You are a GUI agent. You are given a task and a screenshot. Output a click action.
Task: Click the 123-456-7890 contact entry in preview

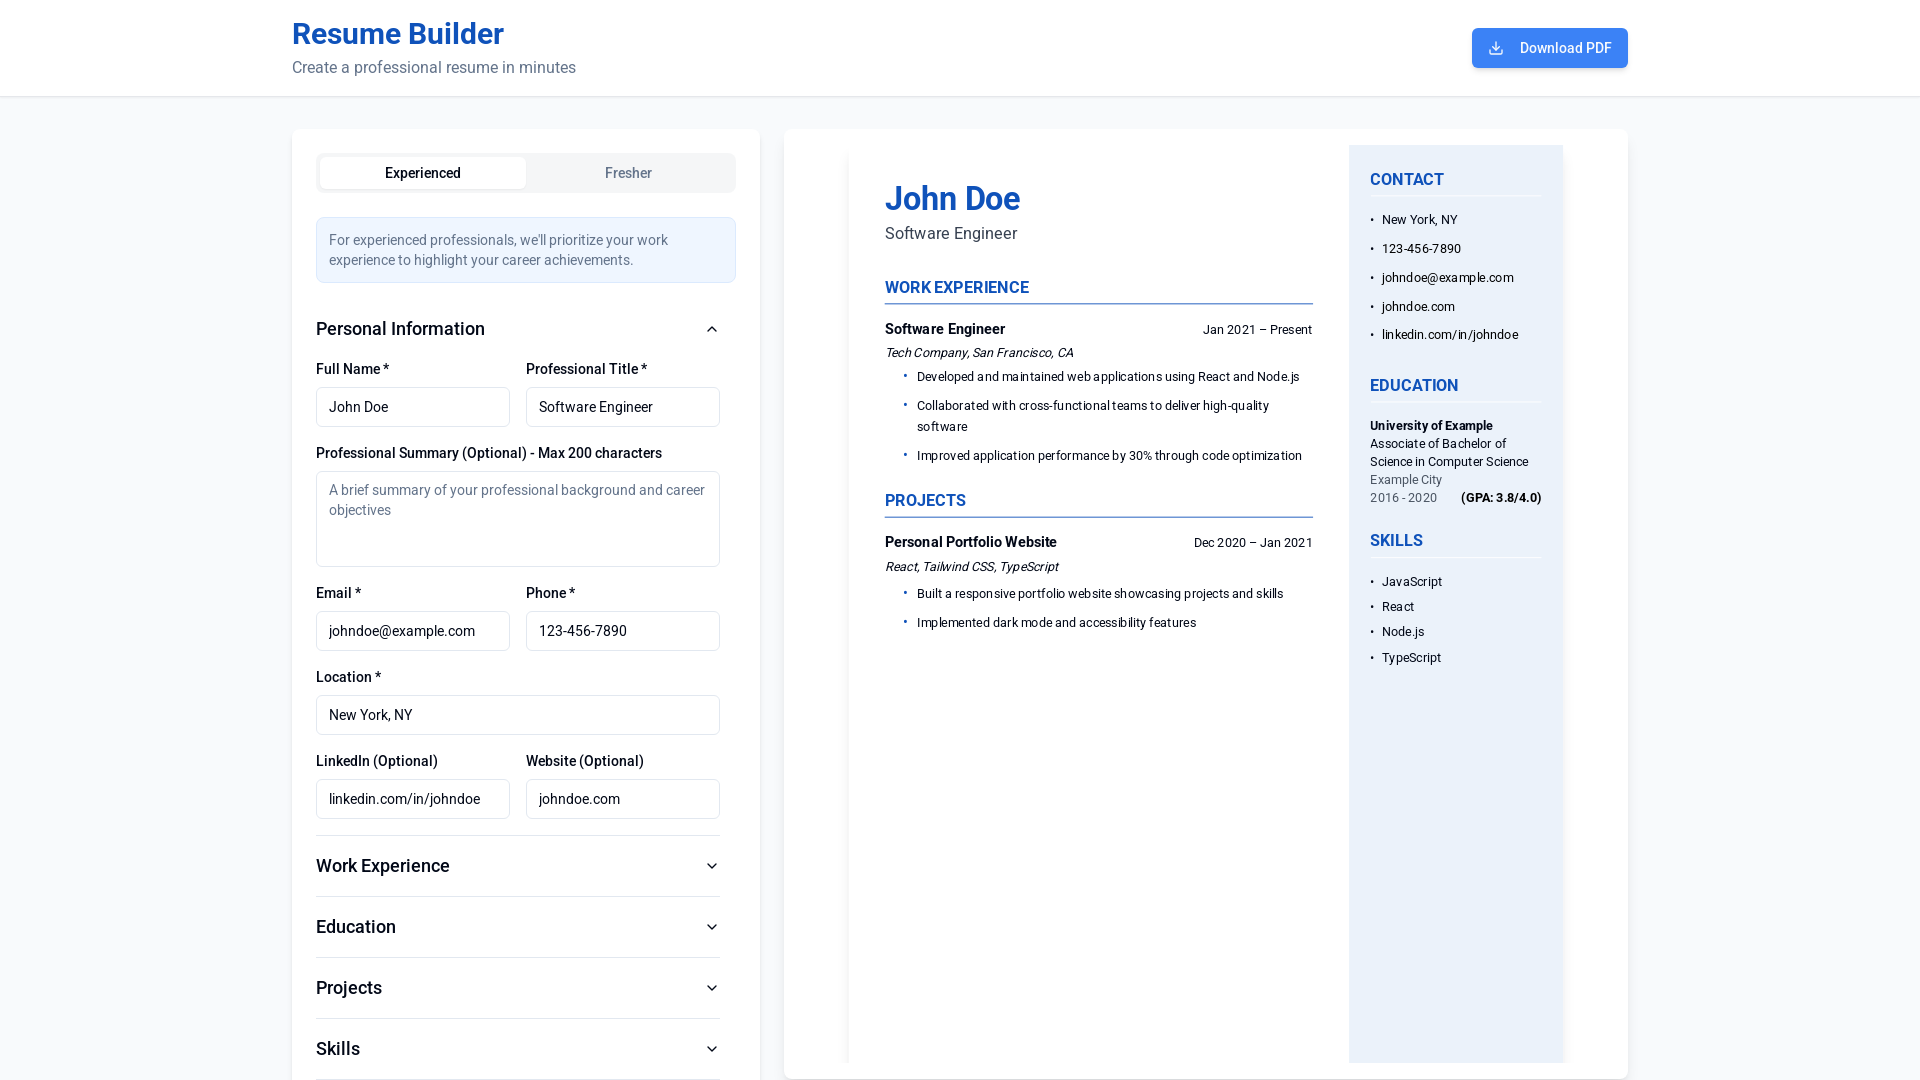[1421, 249]
